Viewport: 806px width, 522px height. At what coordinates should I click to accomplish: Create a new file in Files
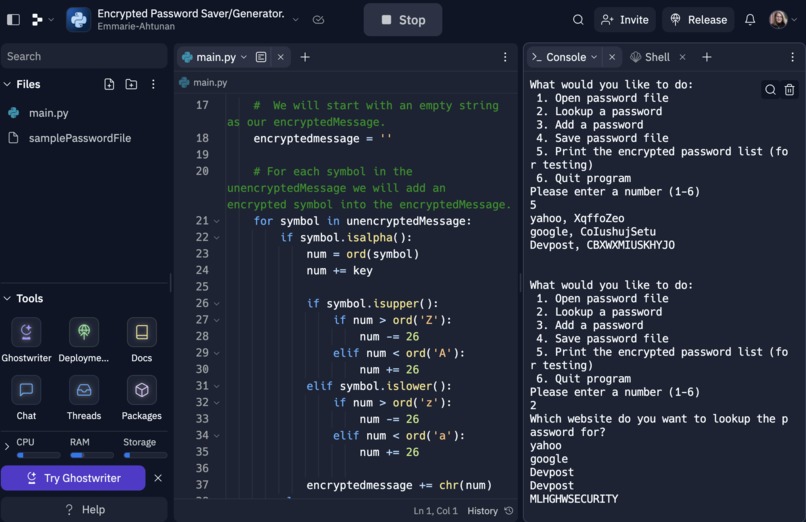click(x=109, y=84)
